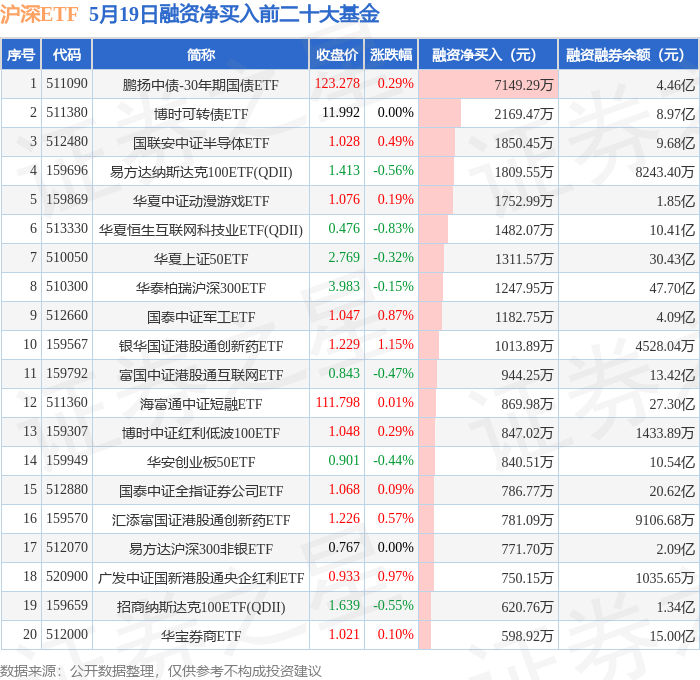Select 广发中证国新港股通央企红利ETF name cell
Image resolution: width=700 pixels, height=680 pixels.
tap(200, 578)
